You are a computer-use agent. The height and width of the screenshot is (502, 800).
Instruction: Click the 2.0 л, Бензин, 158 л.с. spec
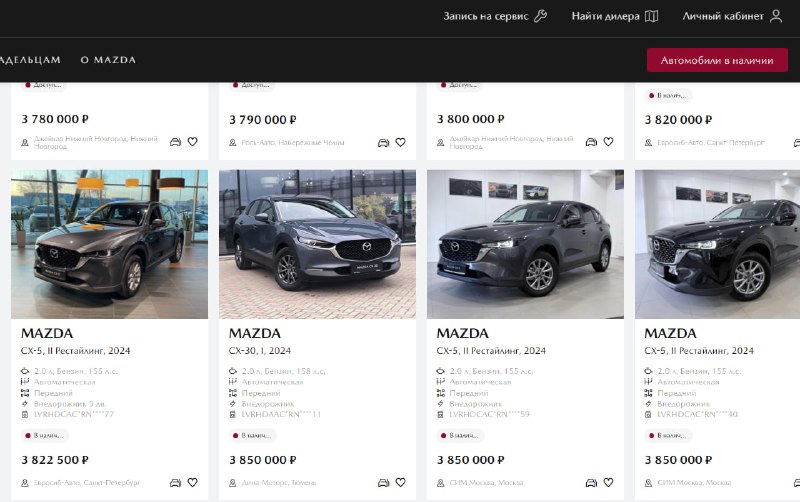pos(283,371)
